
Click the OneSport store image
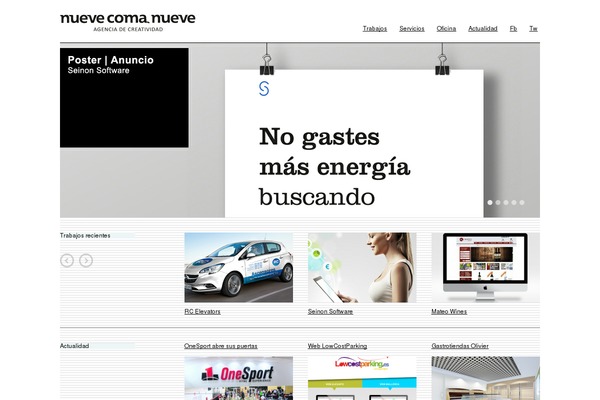[x=239, y=378]
